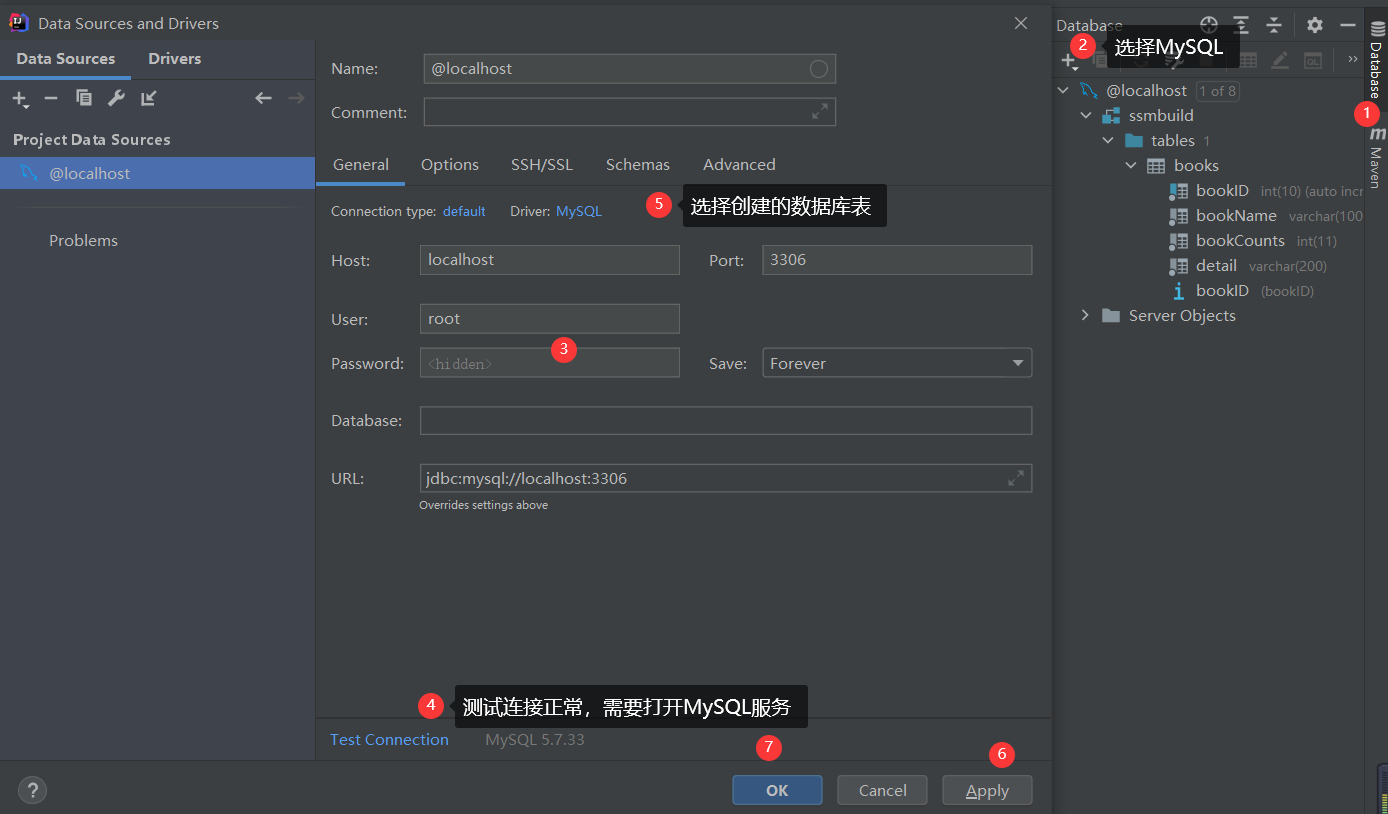Collapse the books table node
This screenshot has width=1388, height=814.
click(1131, 166)
